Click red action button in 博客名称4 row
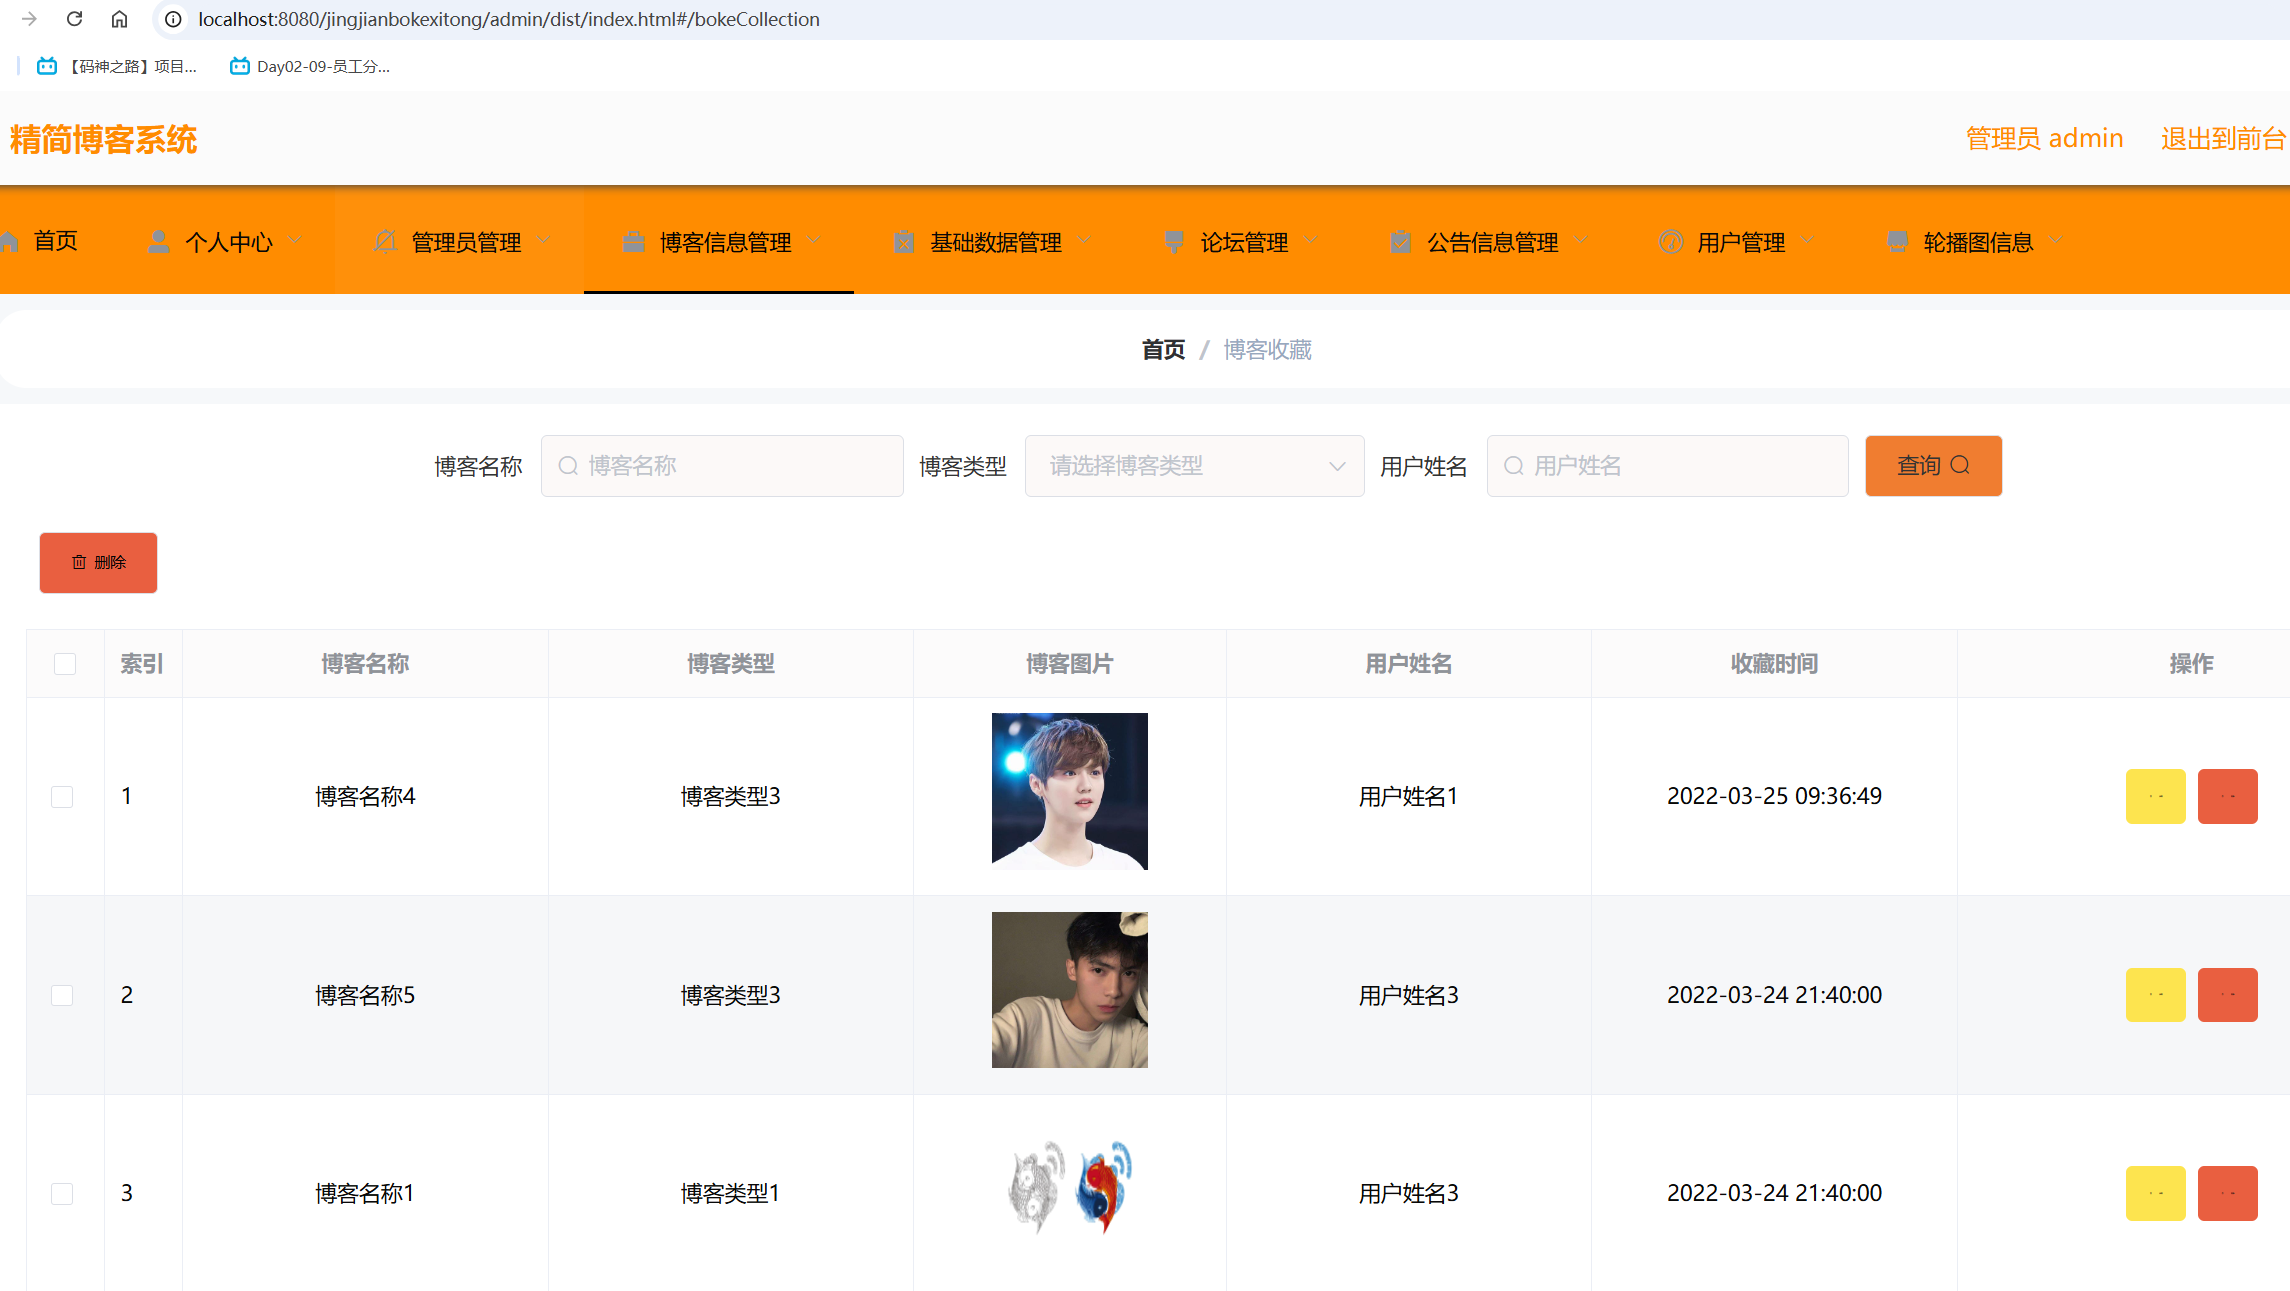The image size is (2290, 1291). (x=2228, y=796)
